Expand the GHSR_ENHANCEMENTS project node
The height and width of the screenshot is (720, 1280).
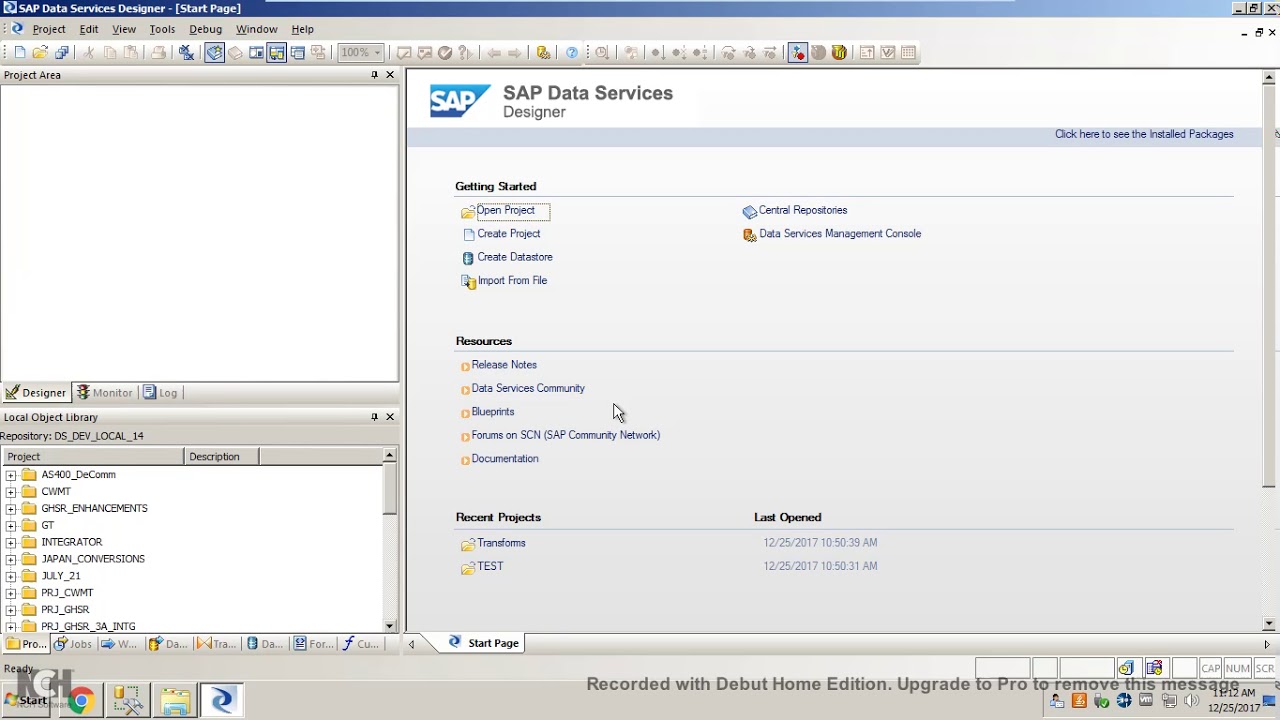click(x=11, y=509)
